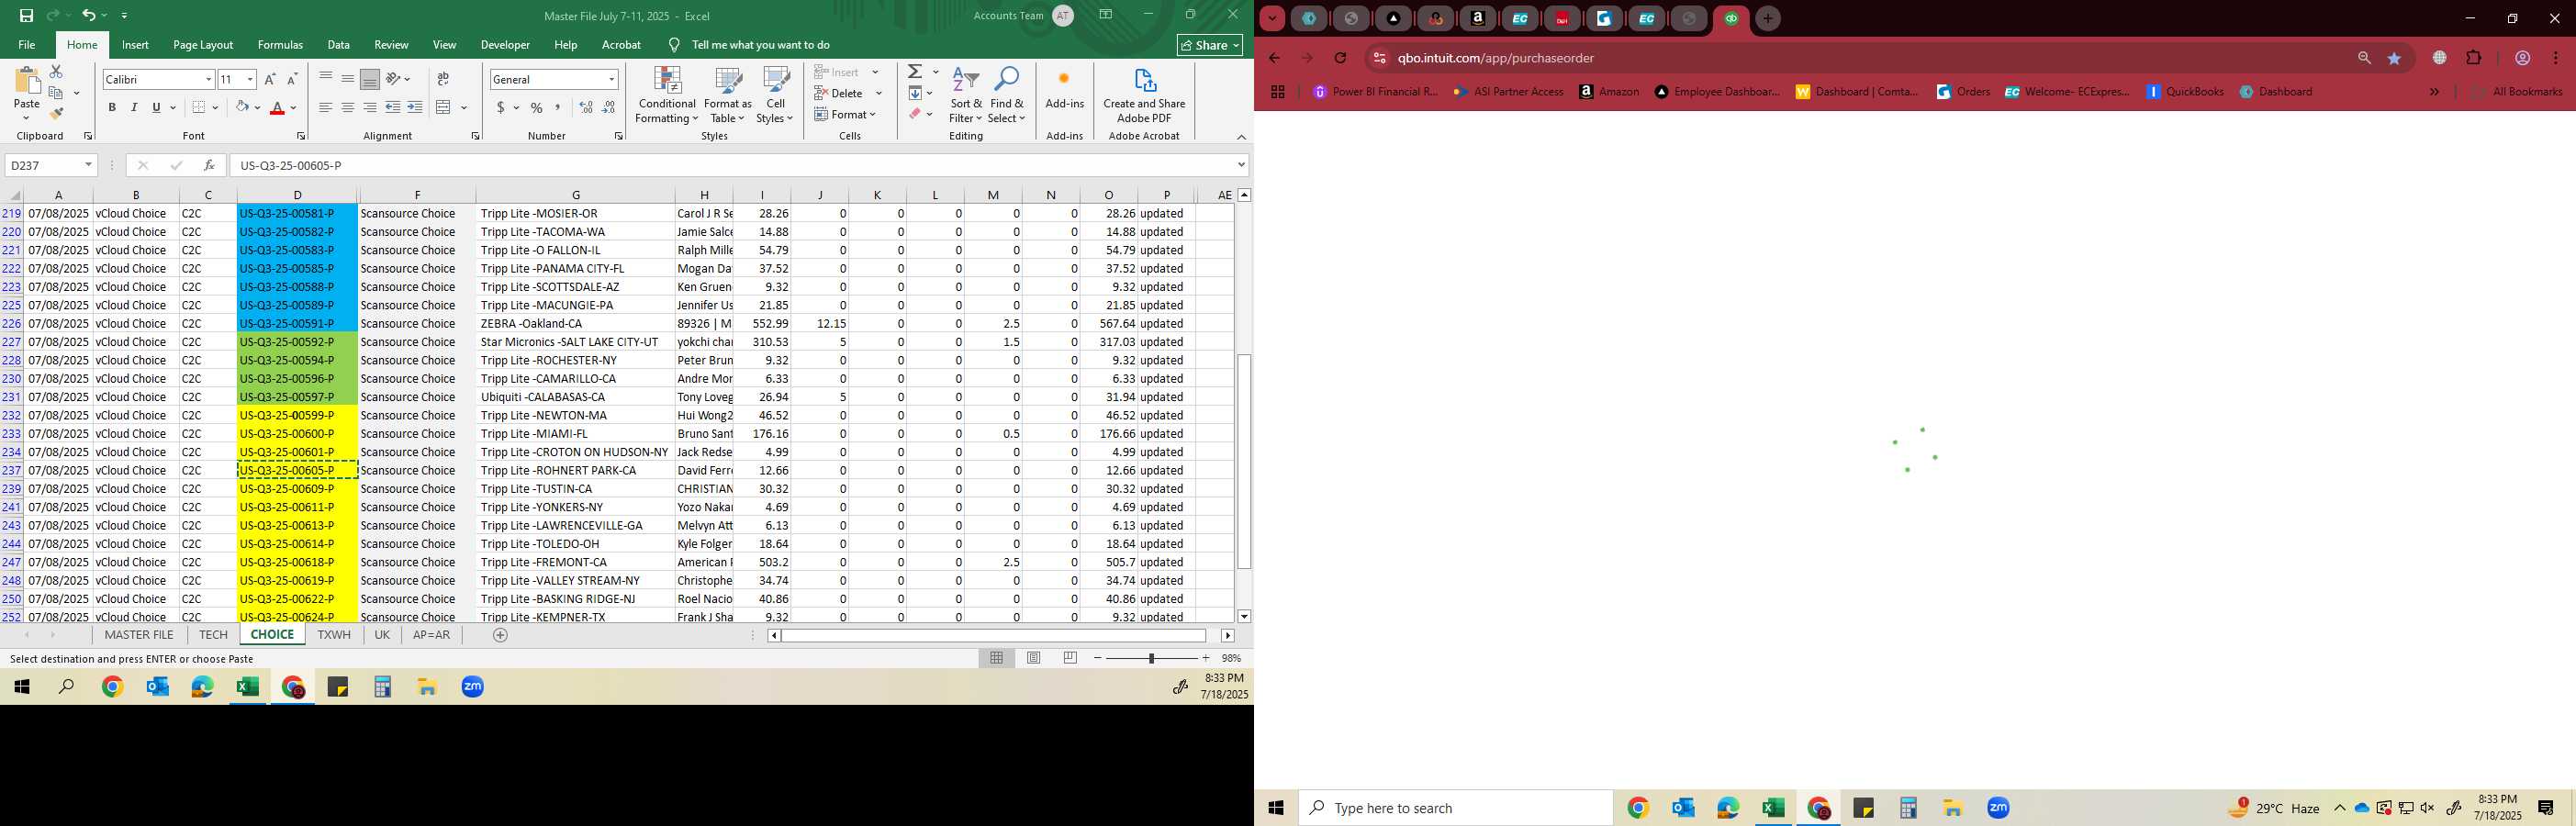Click the Excel zoom slider handle
Image resolution: width=2576 pixels, height=826 pixels.
point(1151,658)
